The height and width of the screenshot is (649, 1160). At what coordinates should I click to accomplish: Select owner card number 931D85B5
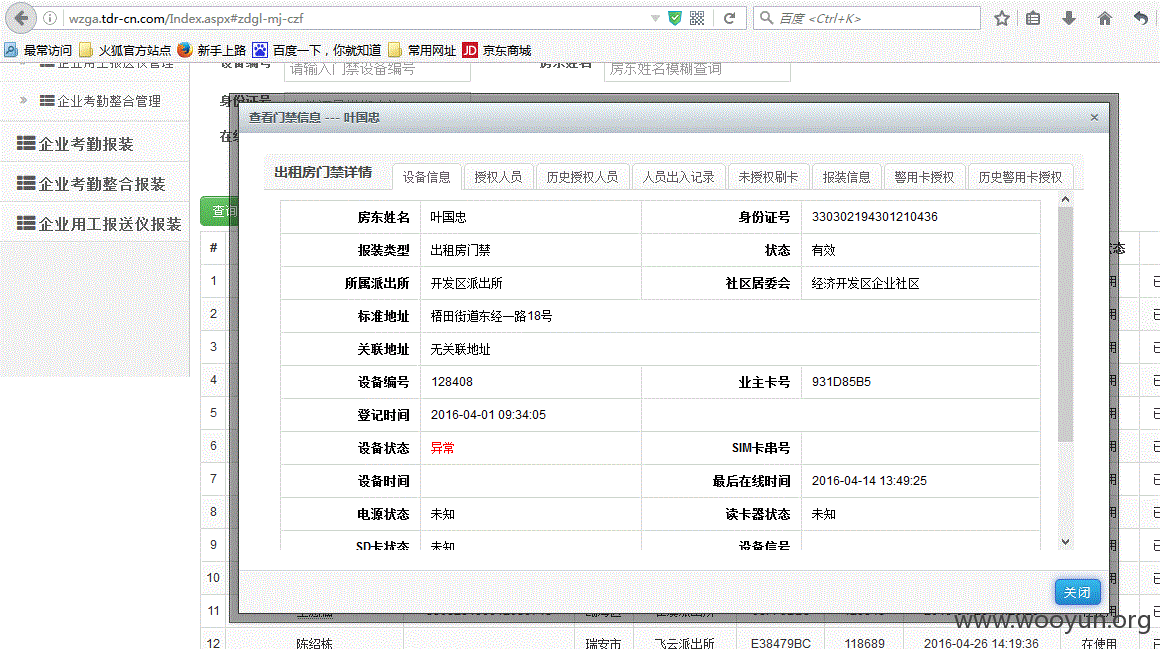841,382
